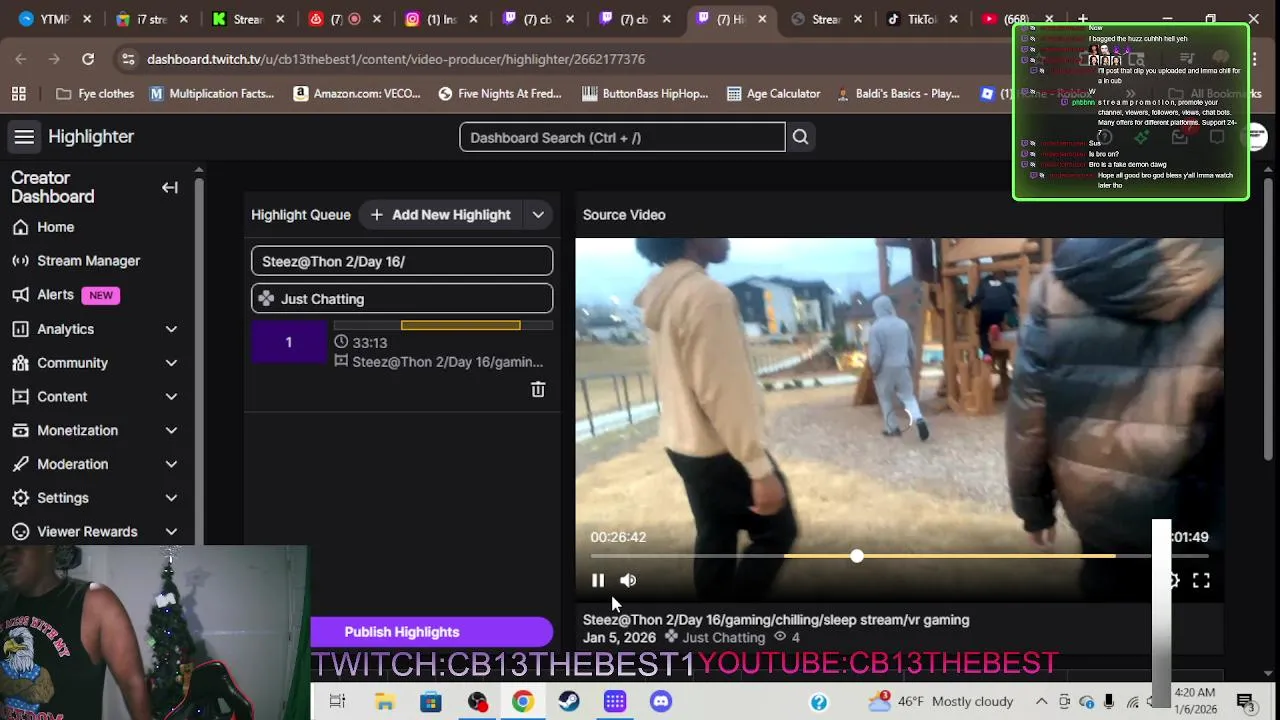Focus the Dashboard Search field
The height and width of the screenshot is (720, 1280).
click(x=622, y=137)
